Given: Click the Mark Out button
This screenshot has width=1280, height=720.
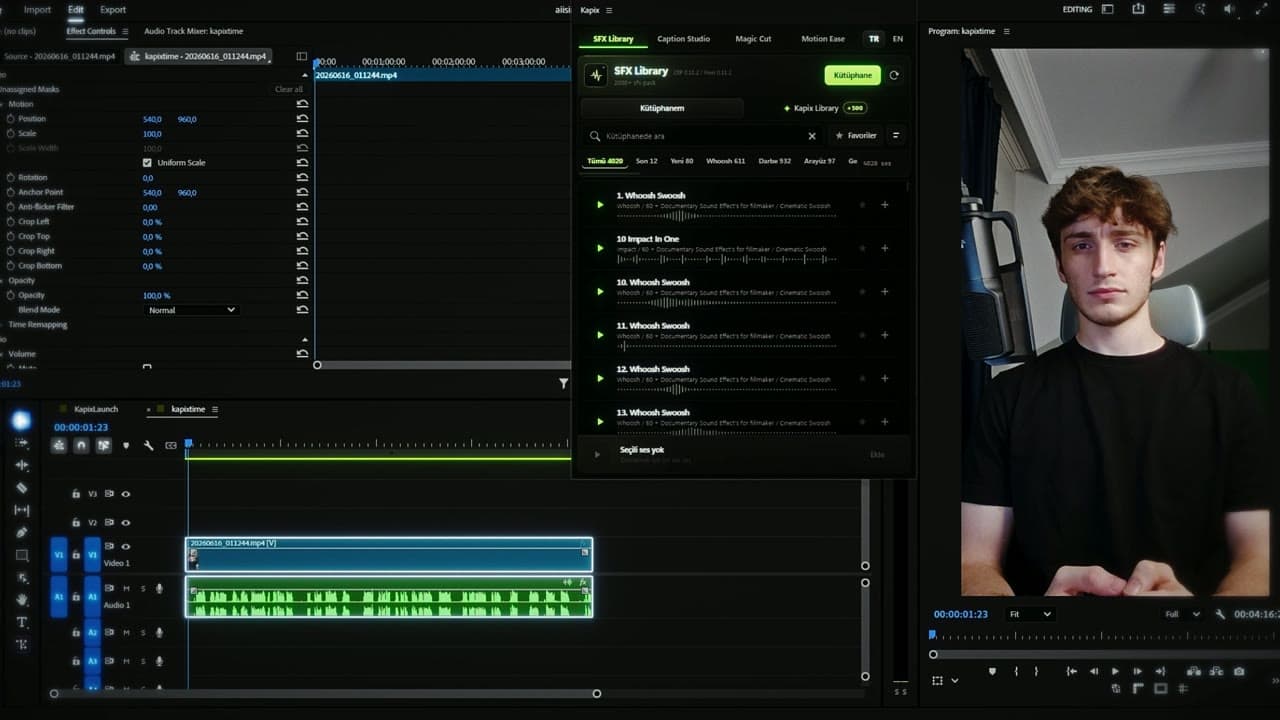Looking at the screenshot, I should [x=1036, y=671].
